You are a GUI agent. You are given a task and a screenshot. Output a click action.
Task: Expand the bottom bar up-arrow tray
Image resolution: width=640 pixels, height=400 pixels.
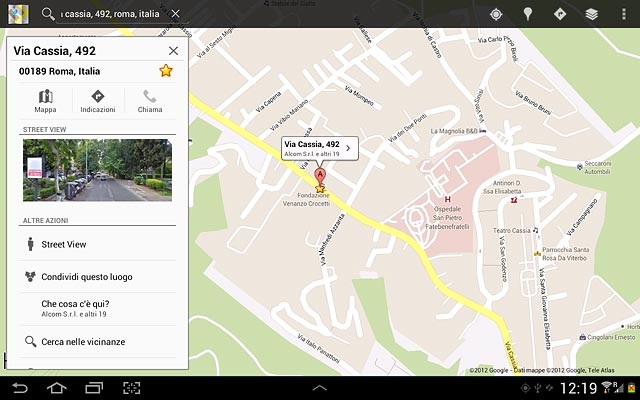(x=320, y=388)
